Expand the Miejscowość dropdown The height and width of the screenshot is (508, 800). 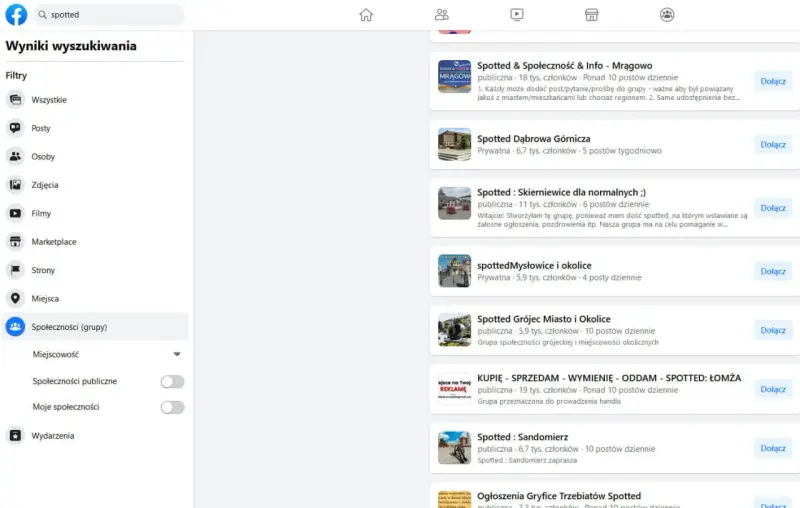click(x=177, y=354)
